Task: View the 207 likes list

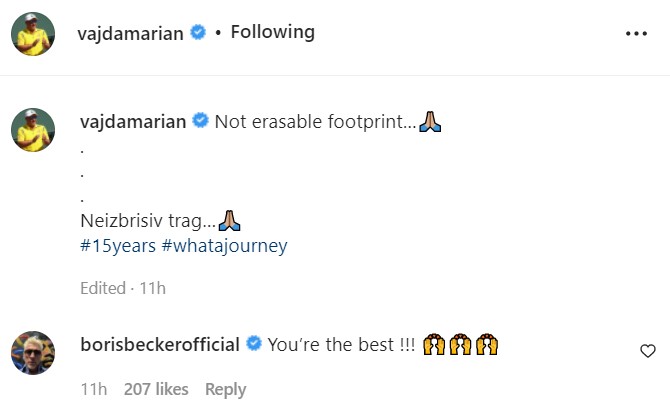Action: click(x=156, y=389)
